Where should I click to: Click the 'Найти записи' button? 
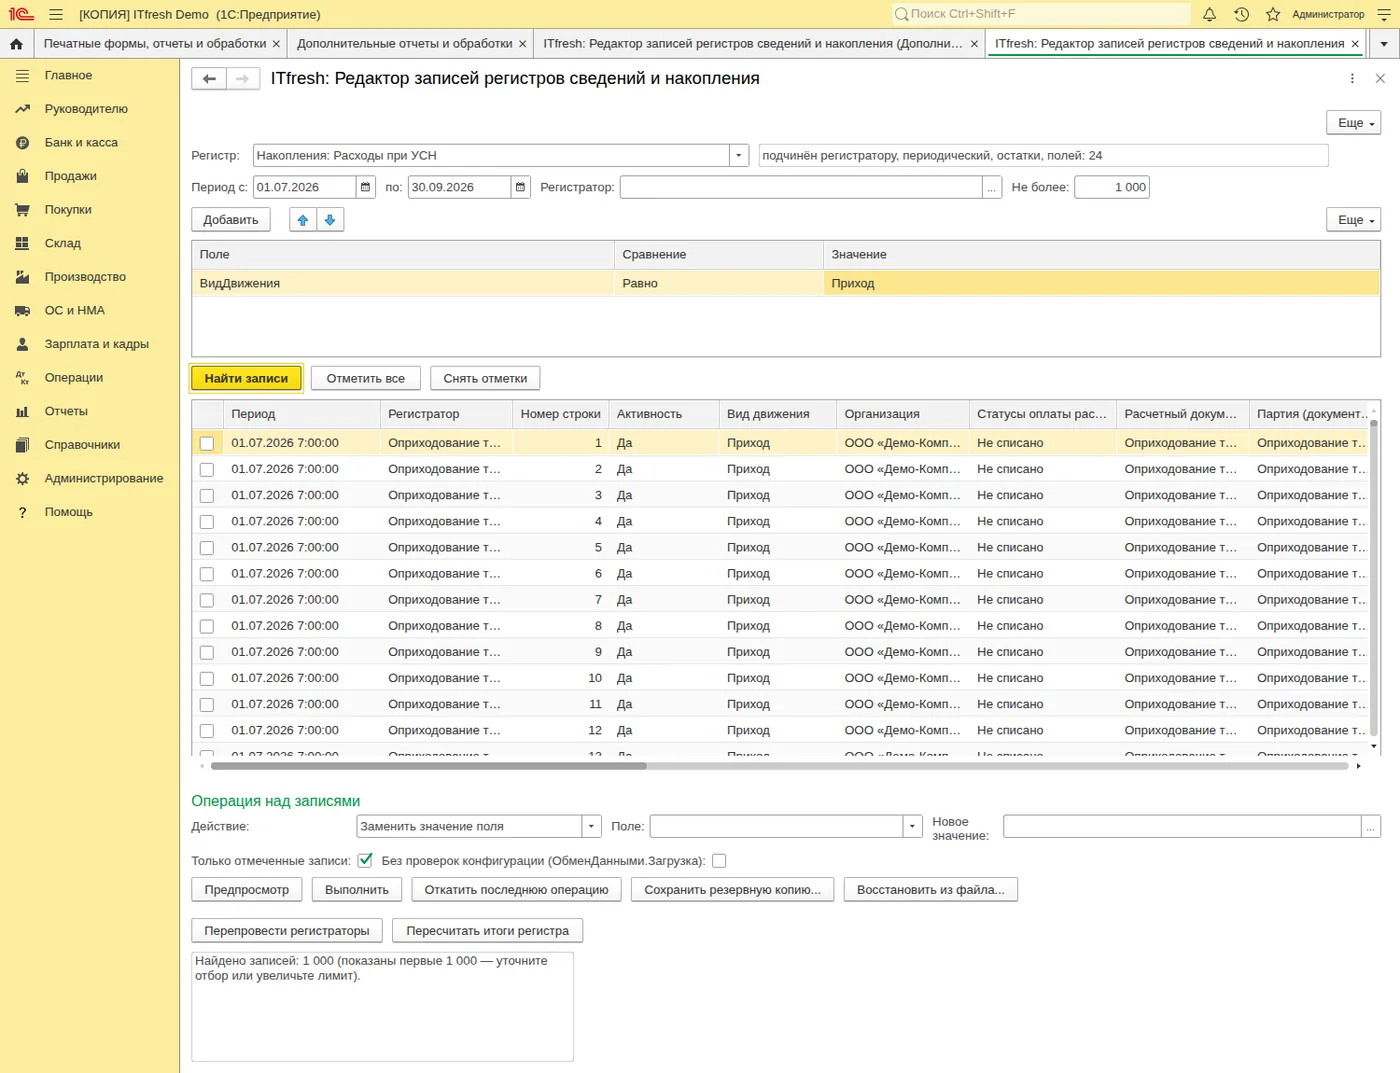[x=246, y=379]
